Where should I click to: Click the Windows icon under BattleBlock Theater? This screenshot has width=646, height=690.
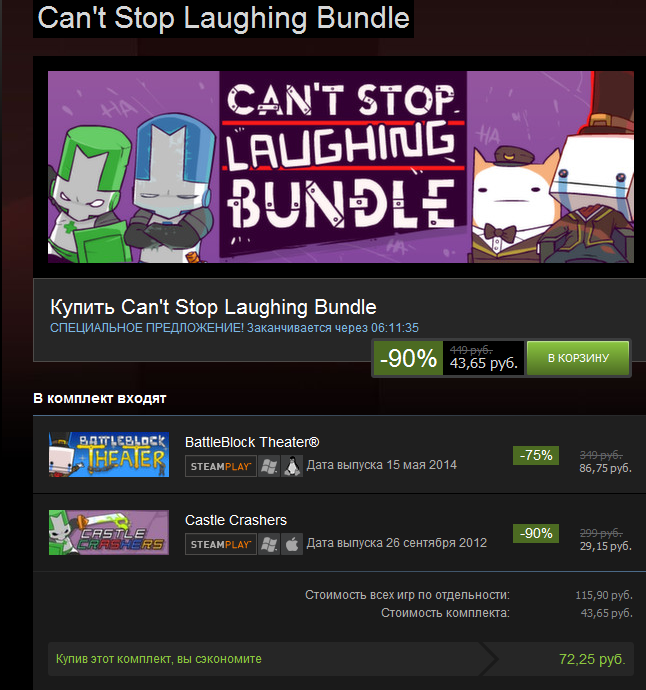tap(269, 466)
